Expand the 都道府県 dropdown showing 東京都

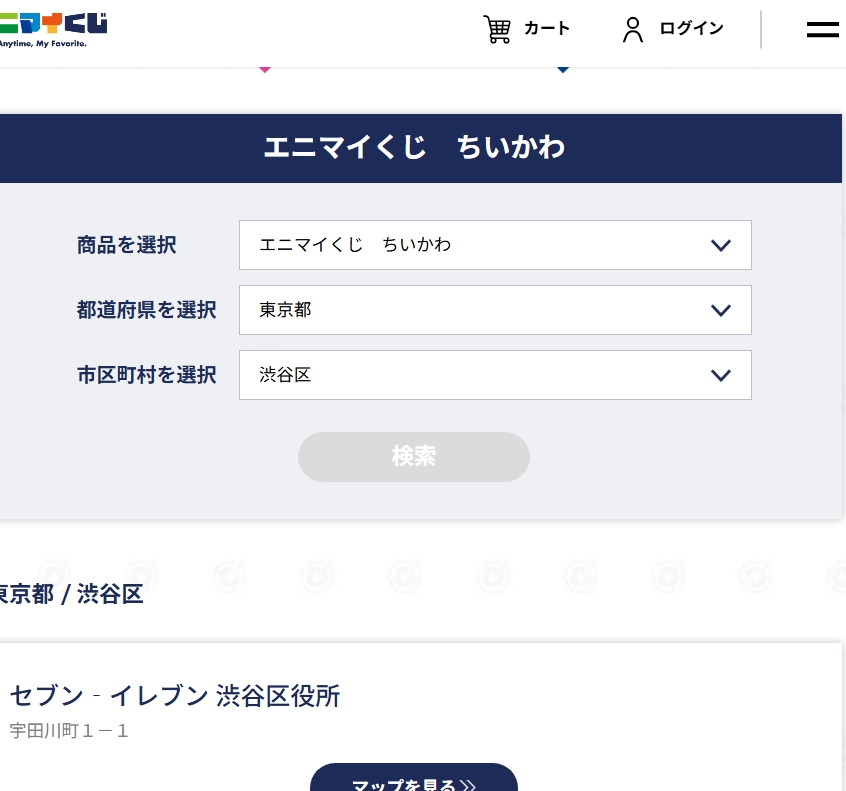click(480, 310)
